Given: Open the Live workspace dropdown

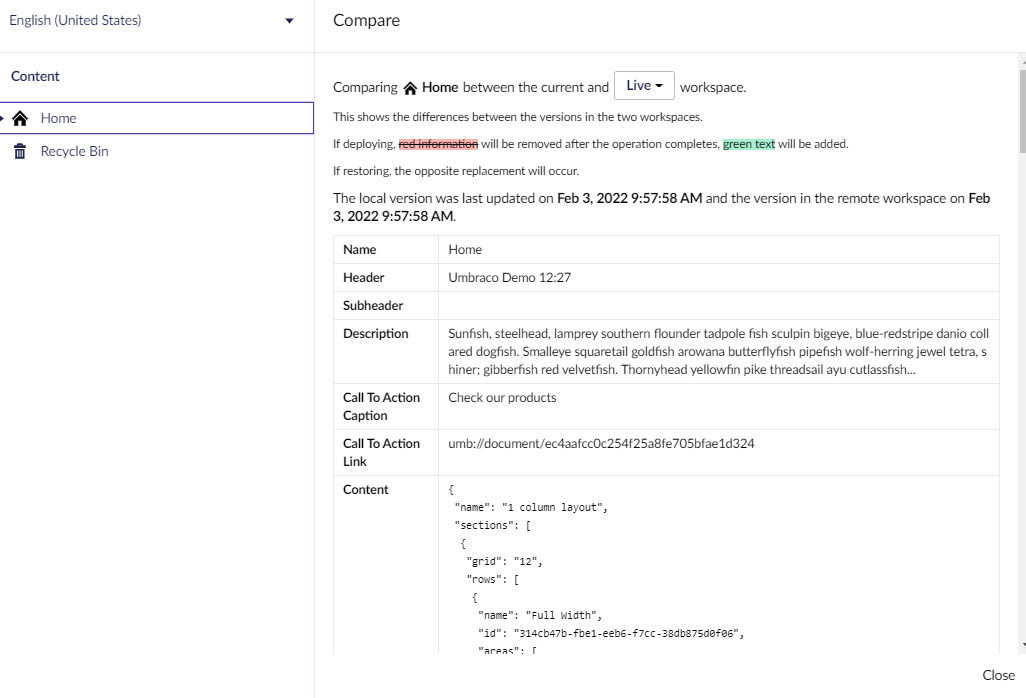Looking at the screenshot, I should (x=644, y=86).
